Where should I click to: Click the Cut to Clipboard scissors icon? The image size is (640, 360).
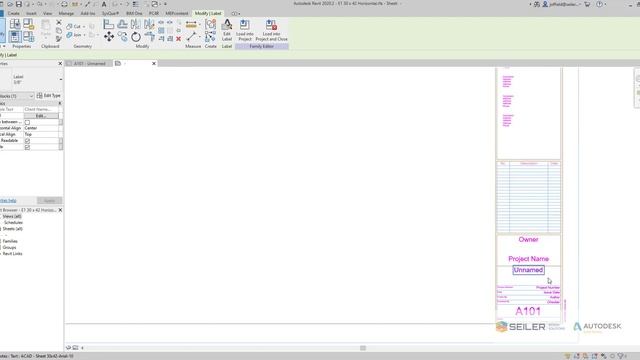point(59,22)
